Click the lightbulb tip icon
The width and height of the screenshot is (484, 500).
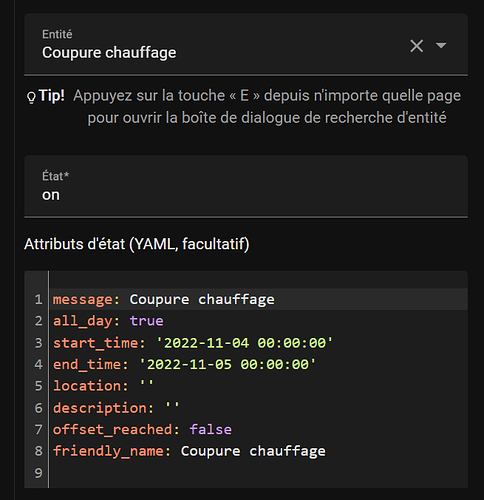pyautogui.click(x=31, y=98)
